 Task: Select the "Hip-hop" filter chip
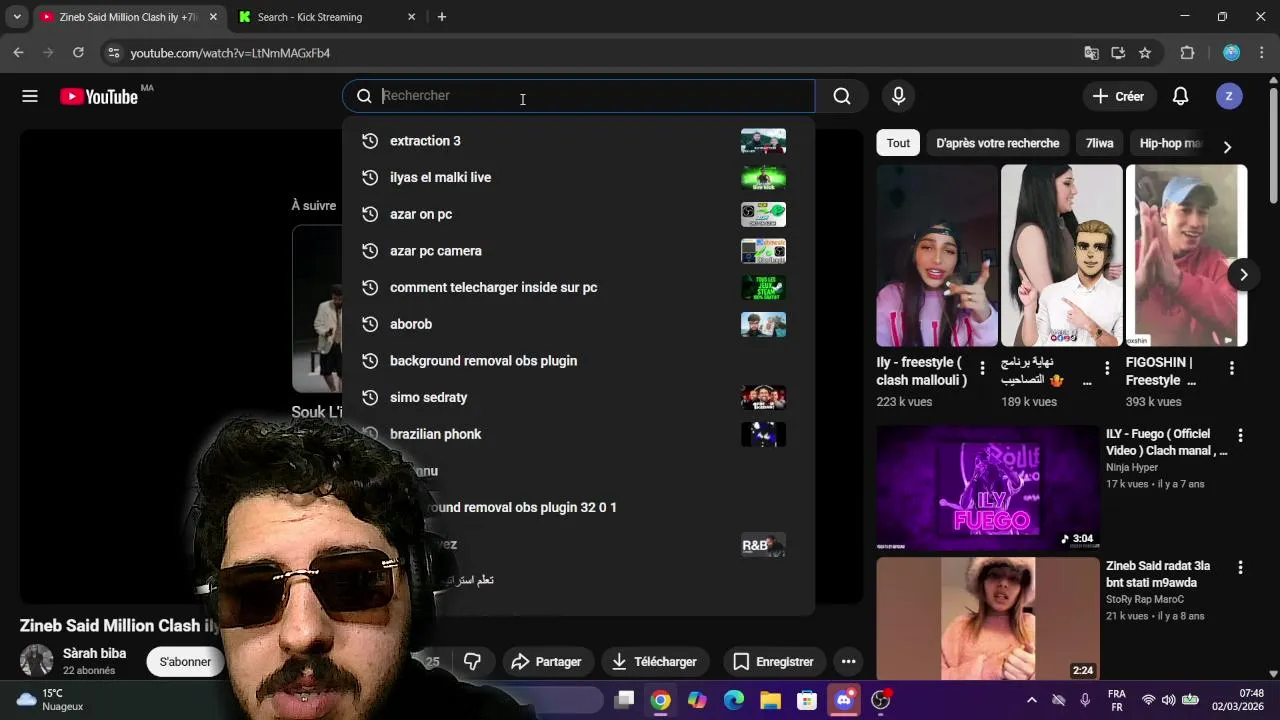coord(1169,143)
